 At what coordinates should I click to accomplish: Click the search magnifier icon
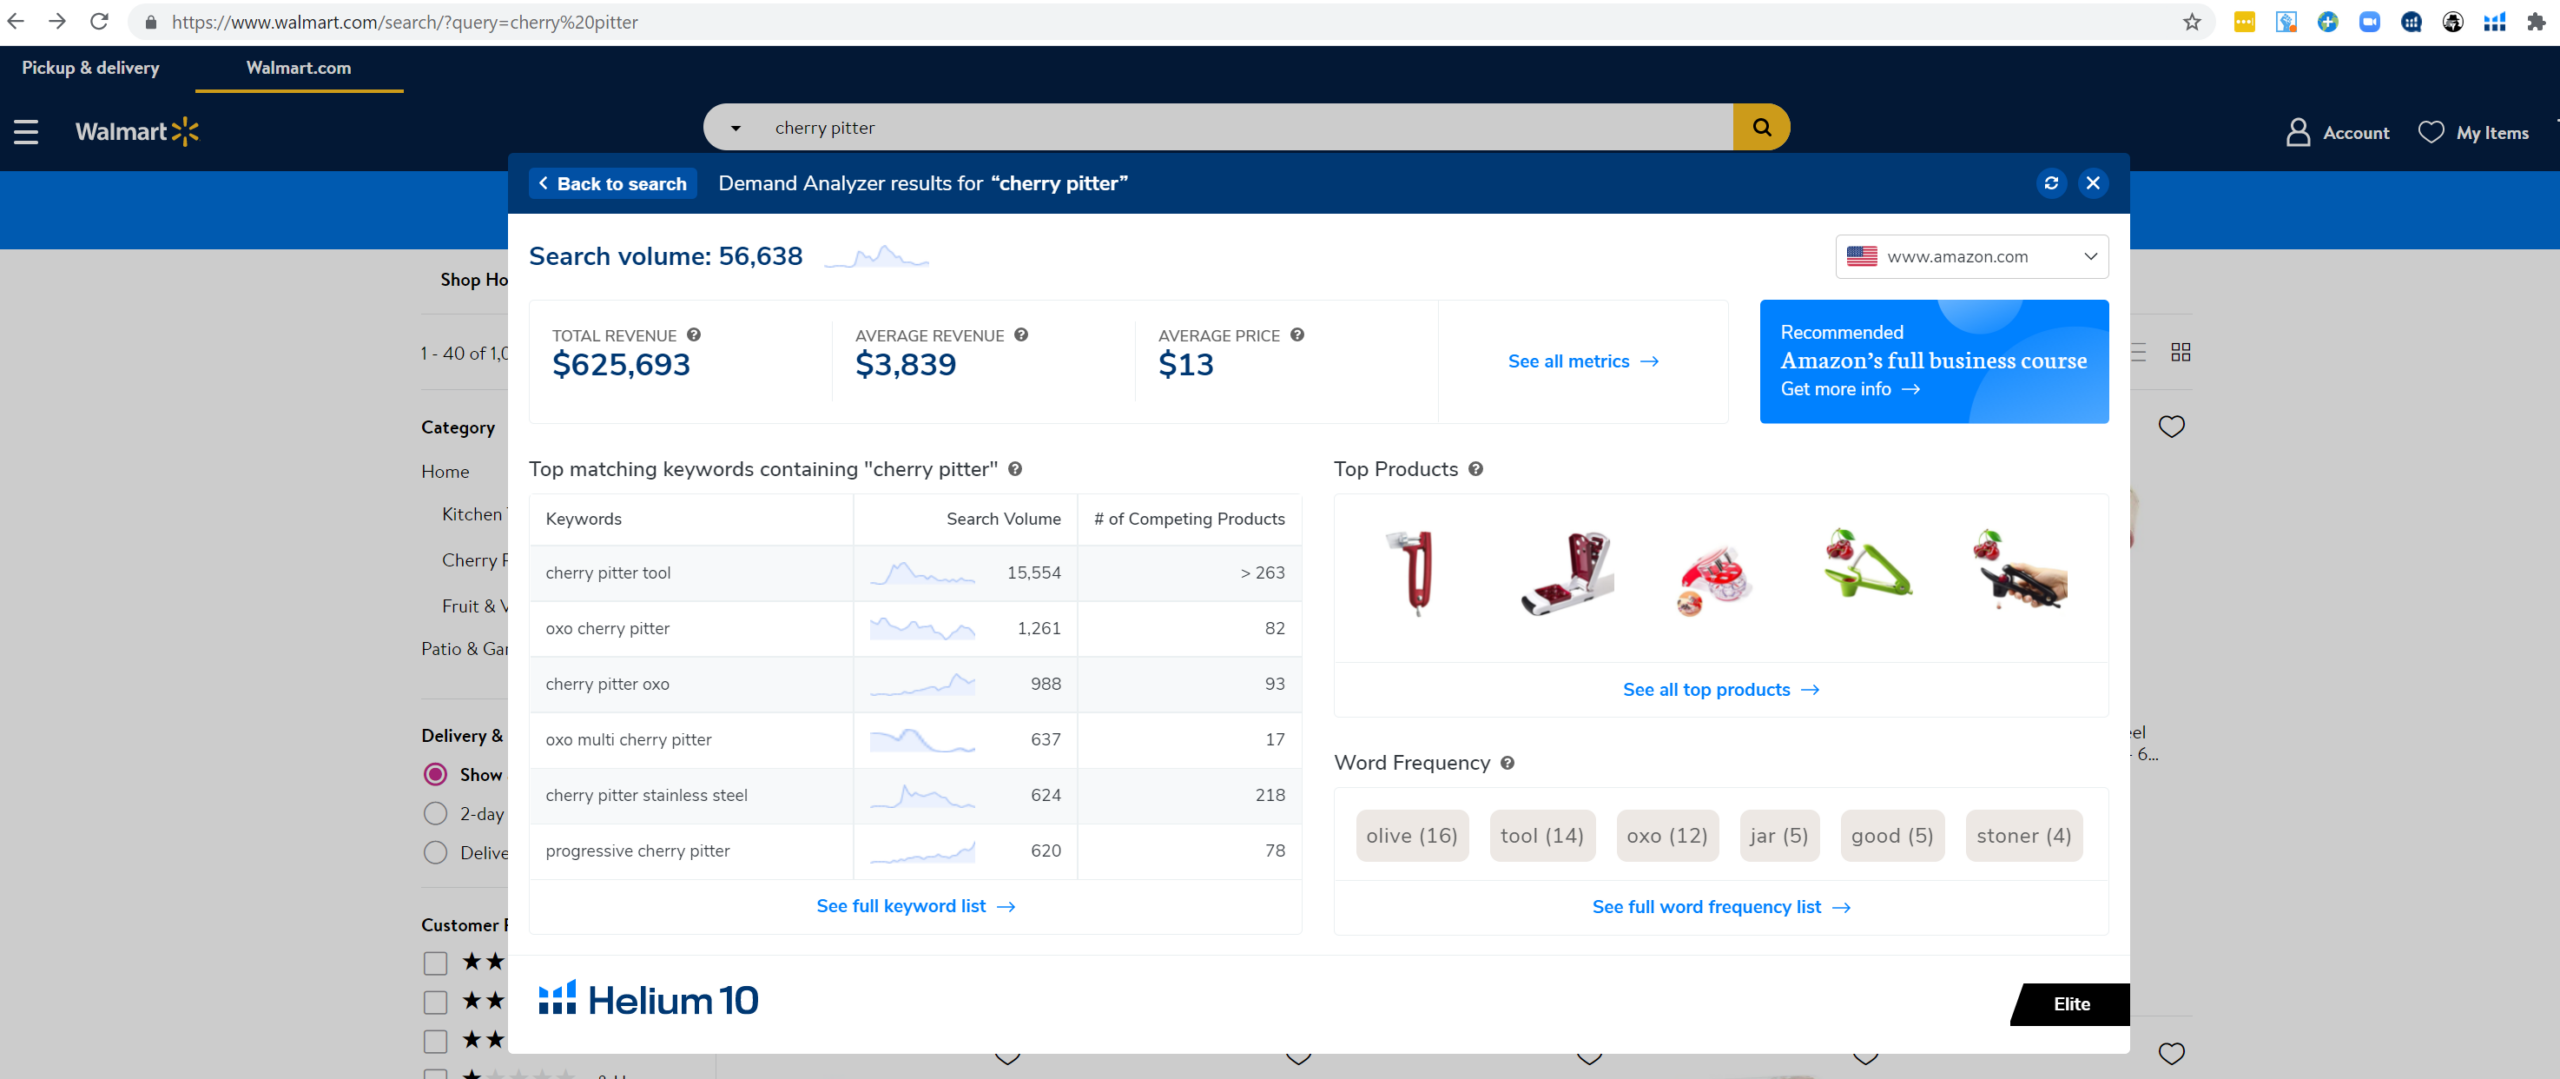pyautogui.click(x=1762, y=127)
